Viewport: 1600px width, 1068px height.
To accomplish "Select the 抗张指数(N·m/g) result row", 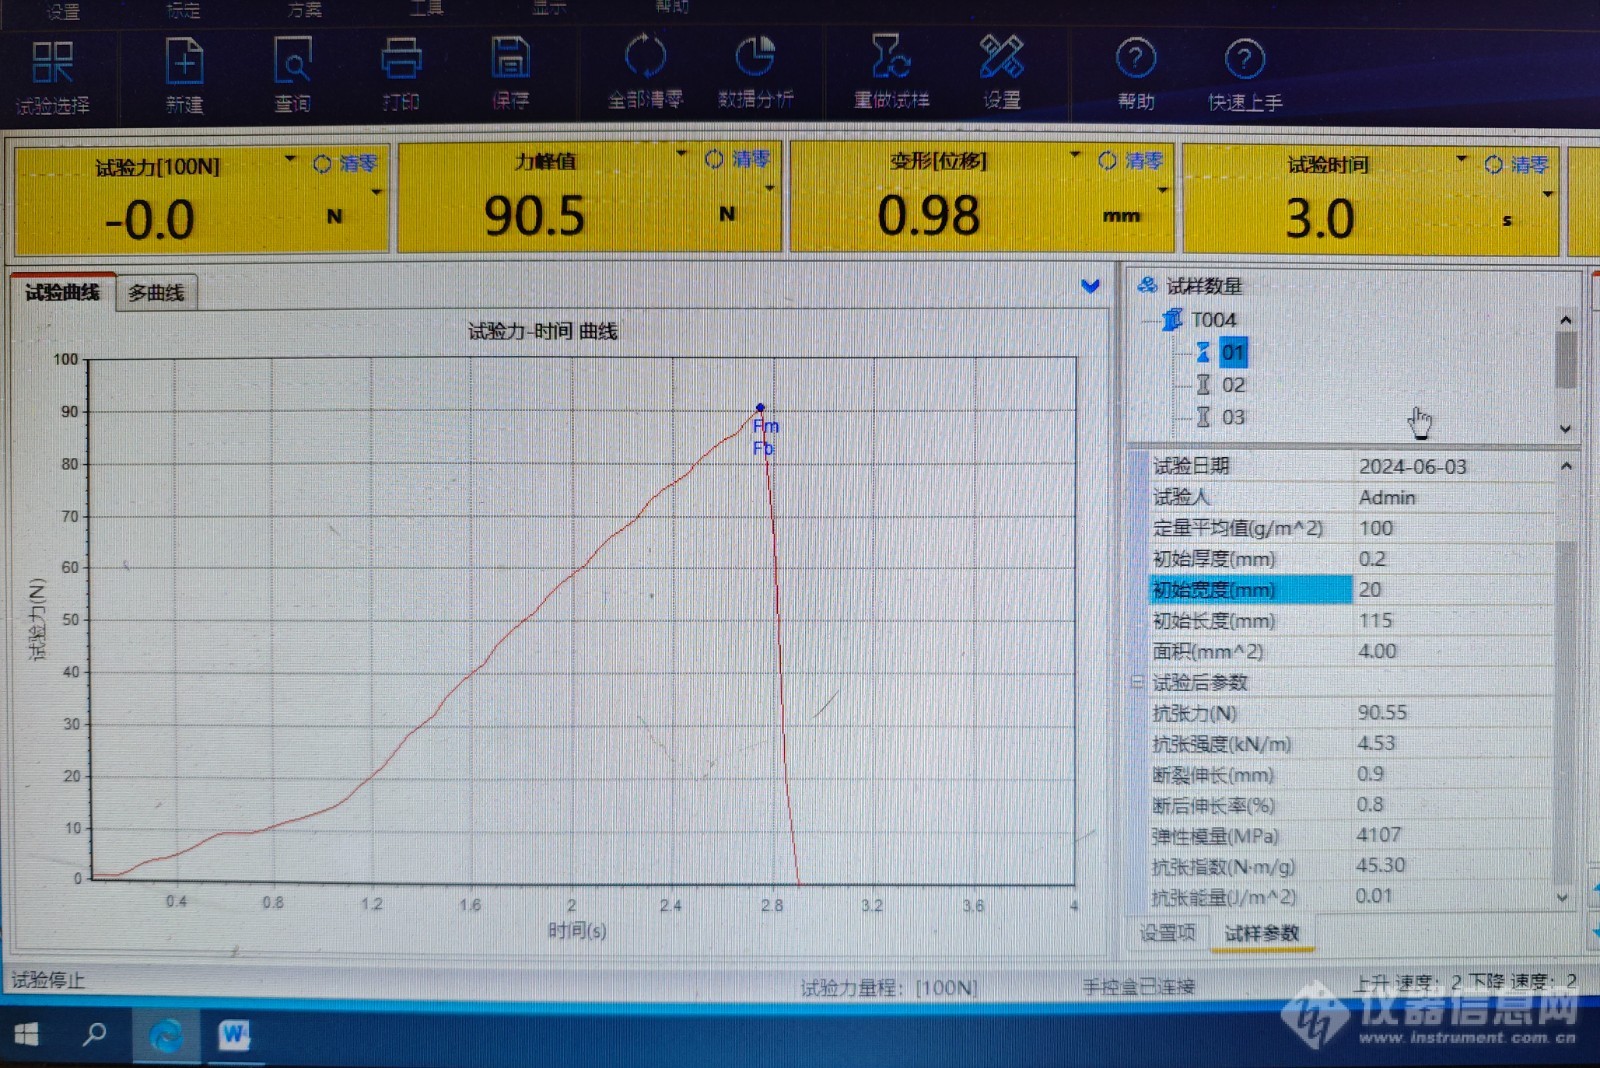I will coord(1352,866).
